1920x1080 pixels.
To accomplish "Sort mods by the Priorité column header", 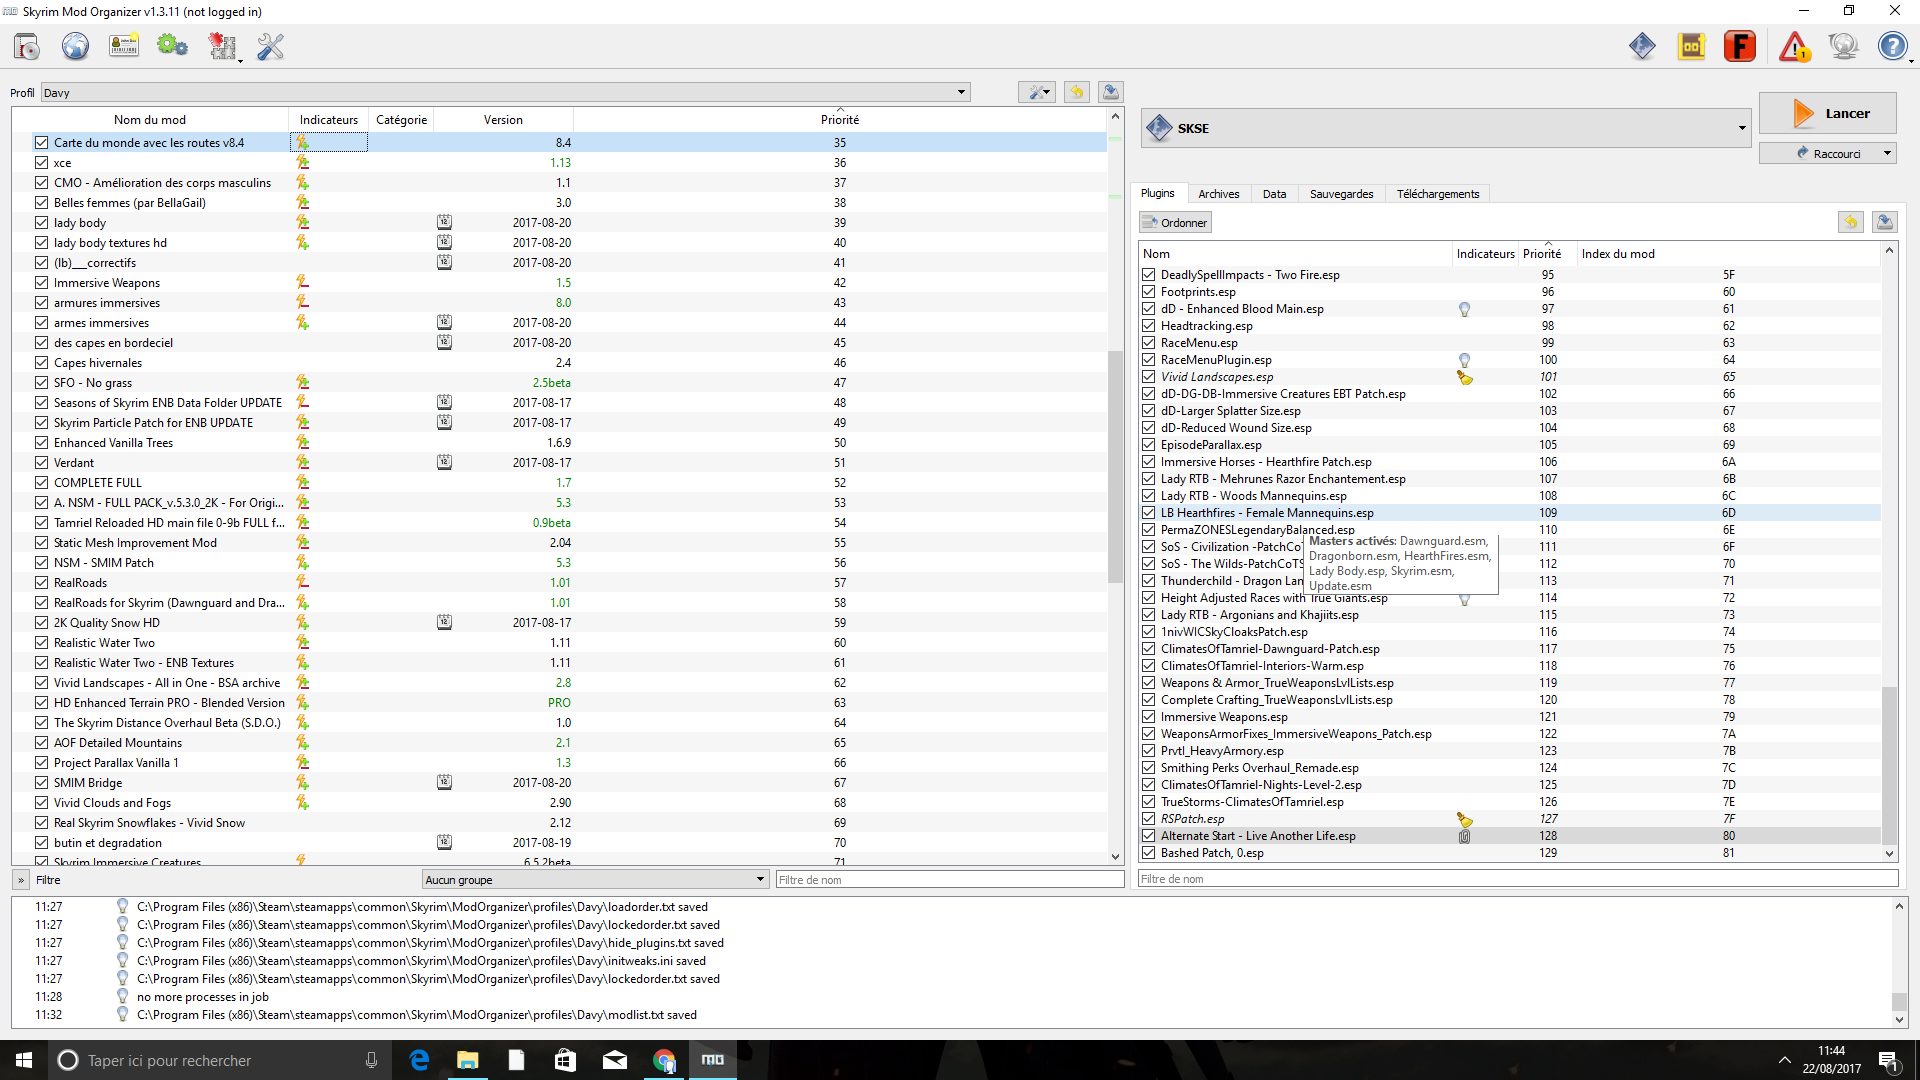I will coord(840,119).
